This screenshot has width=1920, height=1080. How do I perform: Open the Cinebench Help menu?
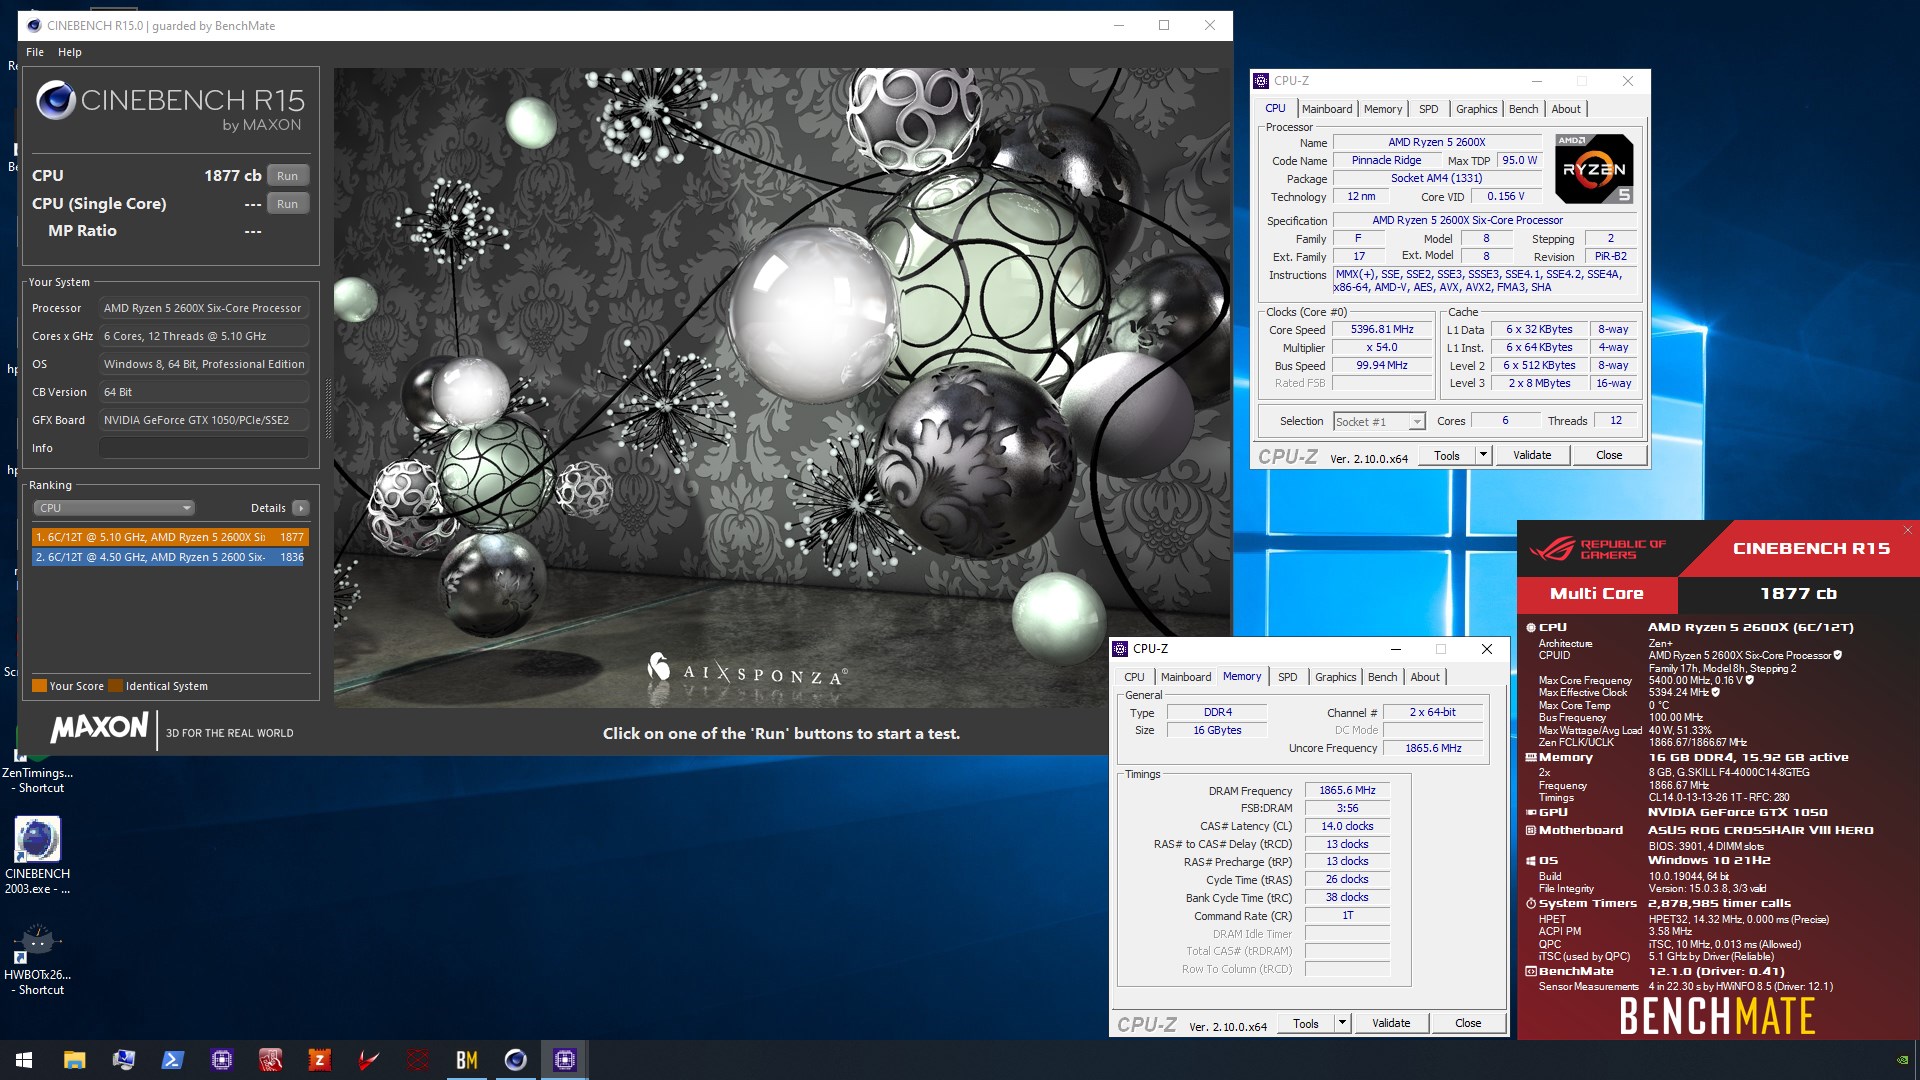[70, 52]
